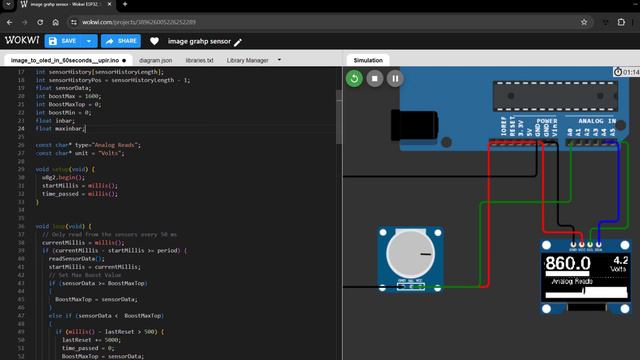Open the libraries.txt tab

[200, 60]
